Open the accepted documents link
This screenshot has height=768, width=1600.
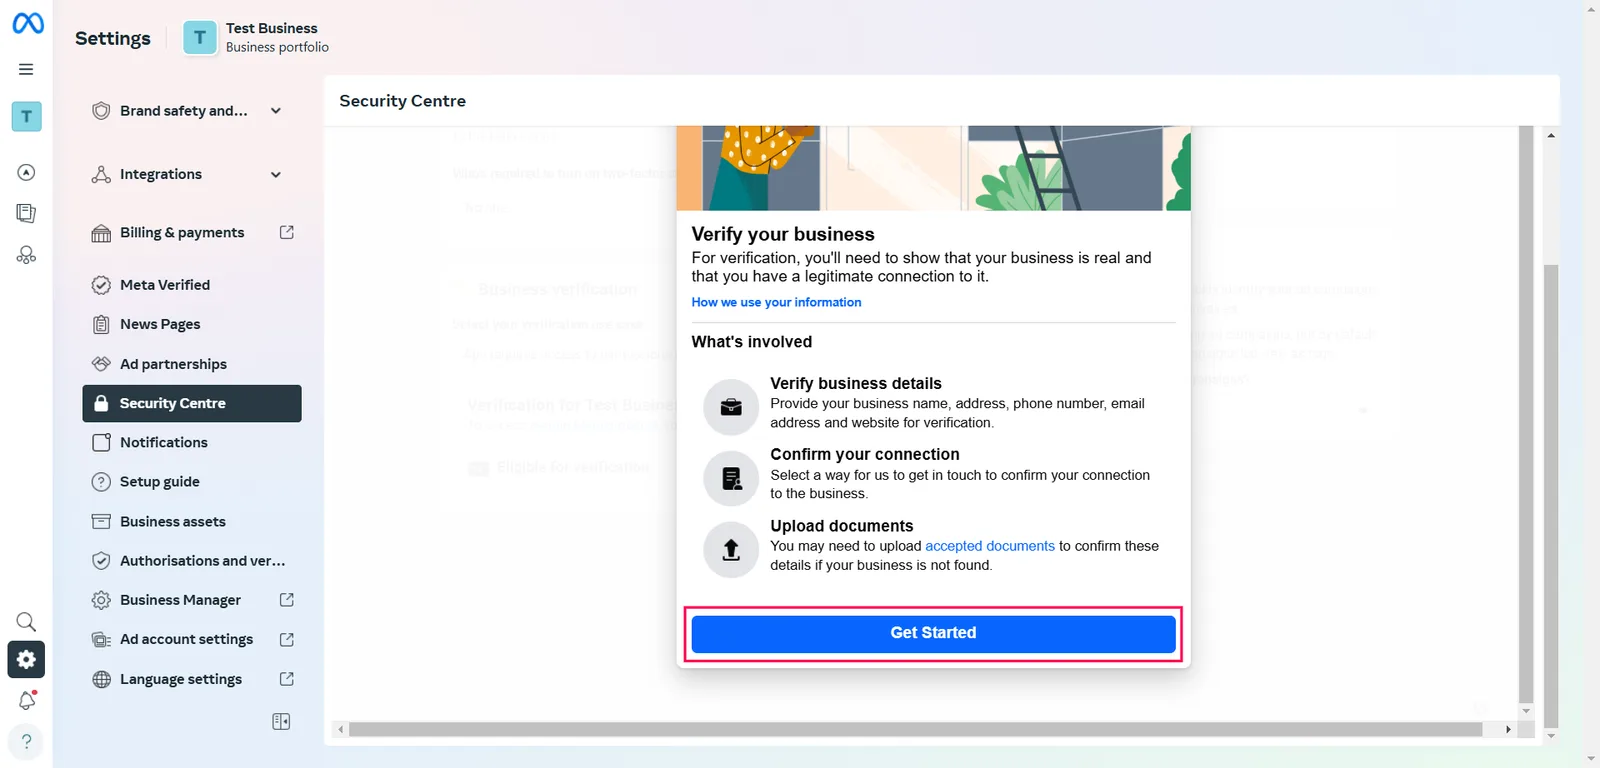(990, 546)
